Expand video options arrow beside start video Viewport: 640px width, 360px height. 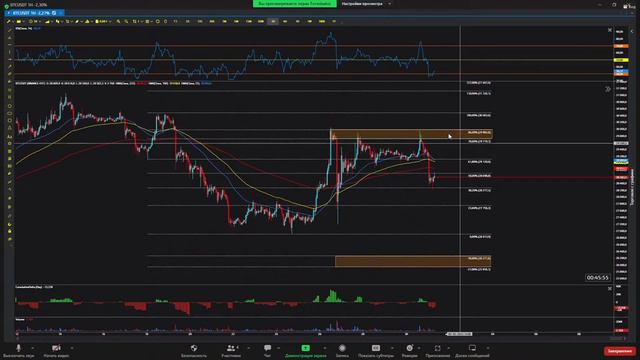(x=72, y=348)
